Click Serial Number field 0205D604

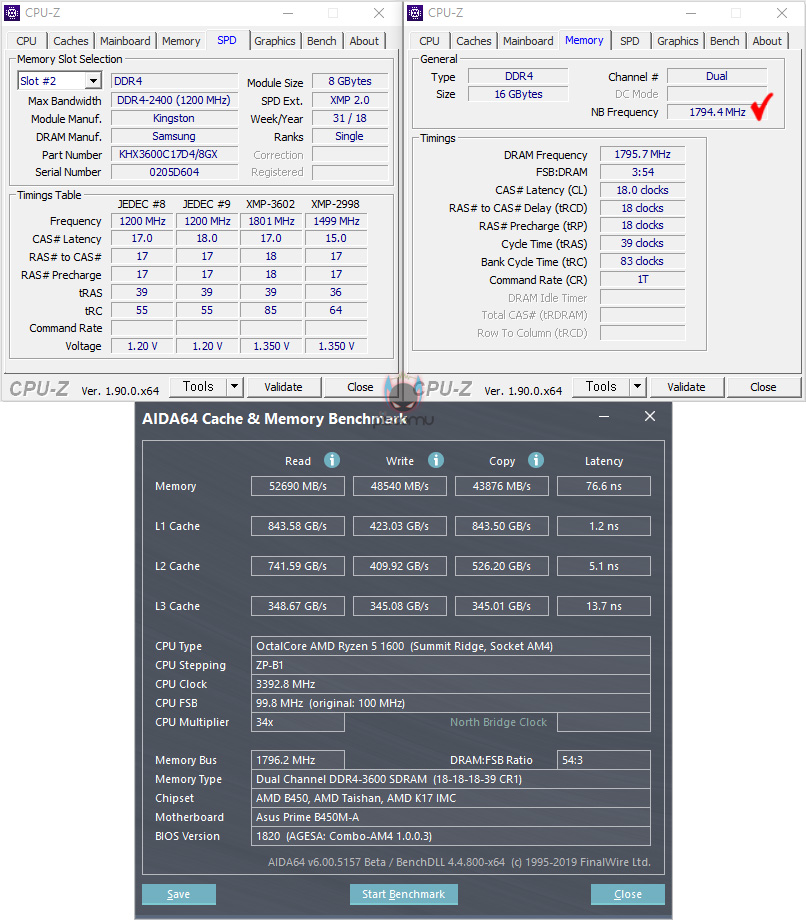pos(174,172)
